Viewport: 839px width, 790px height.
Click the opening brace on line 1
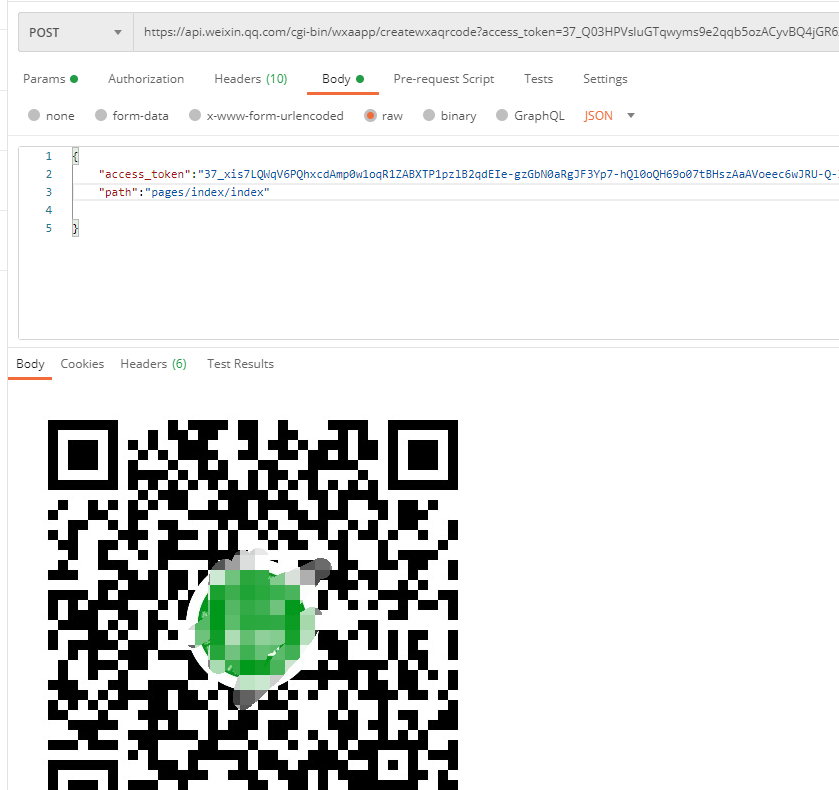pyautogui.click(x=75, y=156)
